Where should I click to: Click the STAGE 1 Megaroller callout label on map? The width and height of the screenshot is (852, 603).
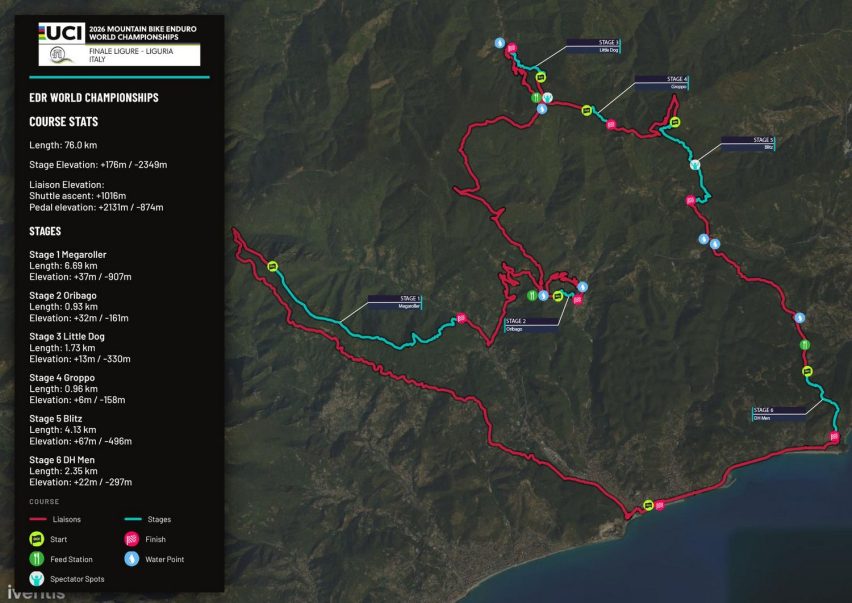click(x=394, y=303)
